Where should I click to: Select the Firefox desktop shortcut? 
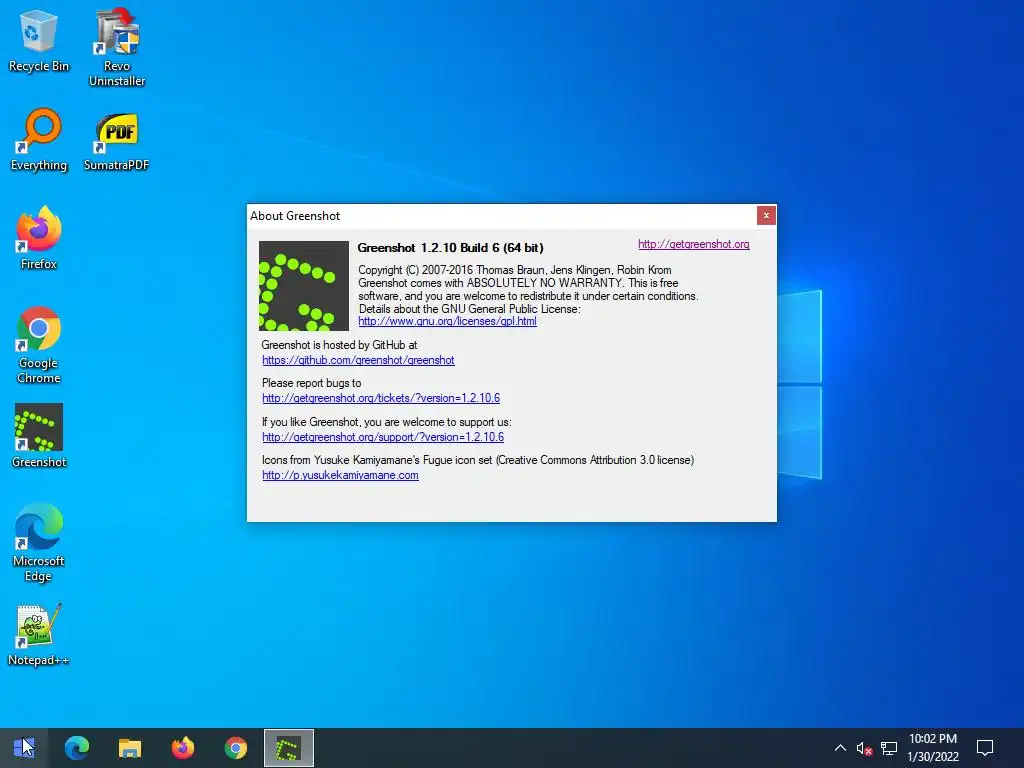pyautogui.click(x=39, y=238)
